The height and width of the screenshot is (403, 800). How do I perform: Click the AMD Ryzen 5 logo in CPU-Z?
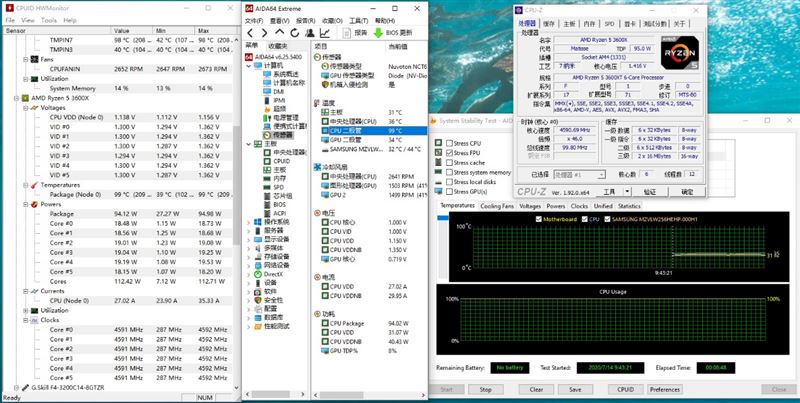[x=679, y=53]
